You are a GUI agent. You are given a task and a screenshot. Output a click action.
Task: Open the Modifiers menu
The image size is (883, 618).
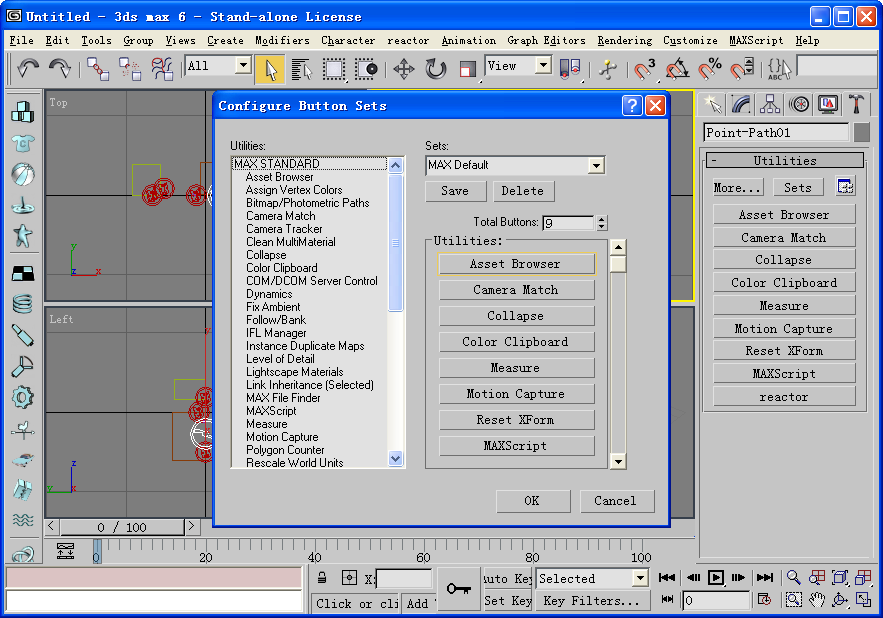pyautogui.click(x=282, y=41)
